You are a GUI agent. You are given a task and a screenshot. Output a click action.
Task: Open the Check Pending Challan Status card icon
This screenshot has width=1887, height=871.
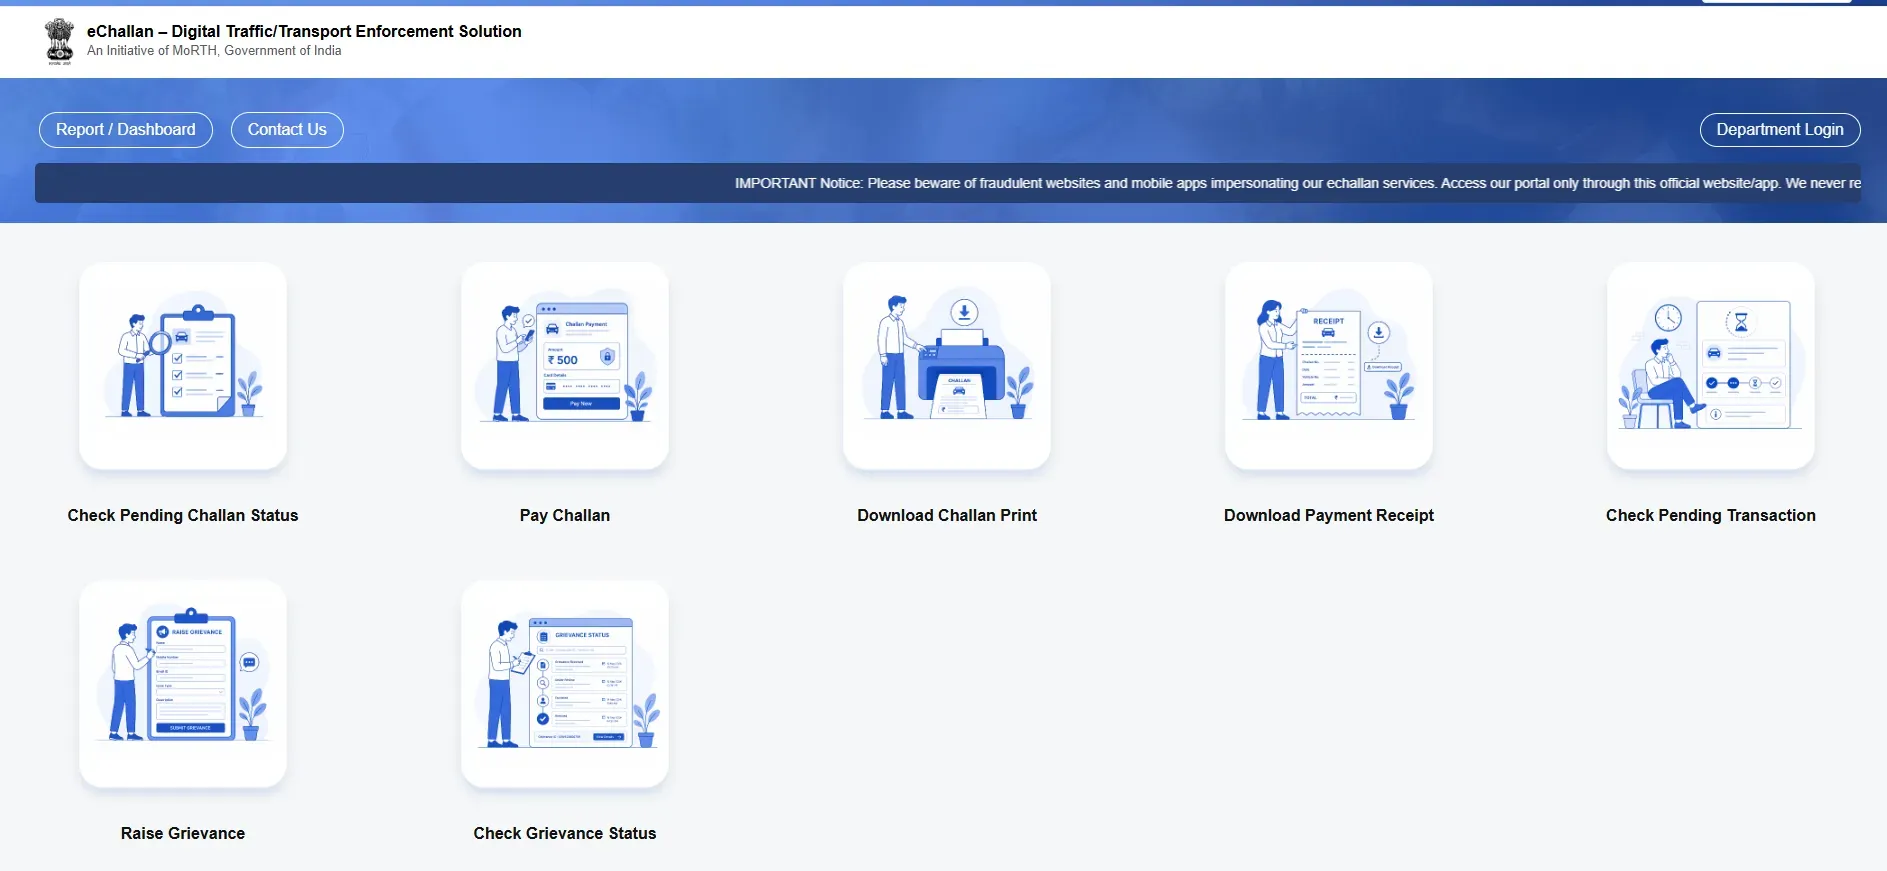183,366
